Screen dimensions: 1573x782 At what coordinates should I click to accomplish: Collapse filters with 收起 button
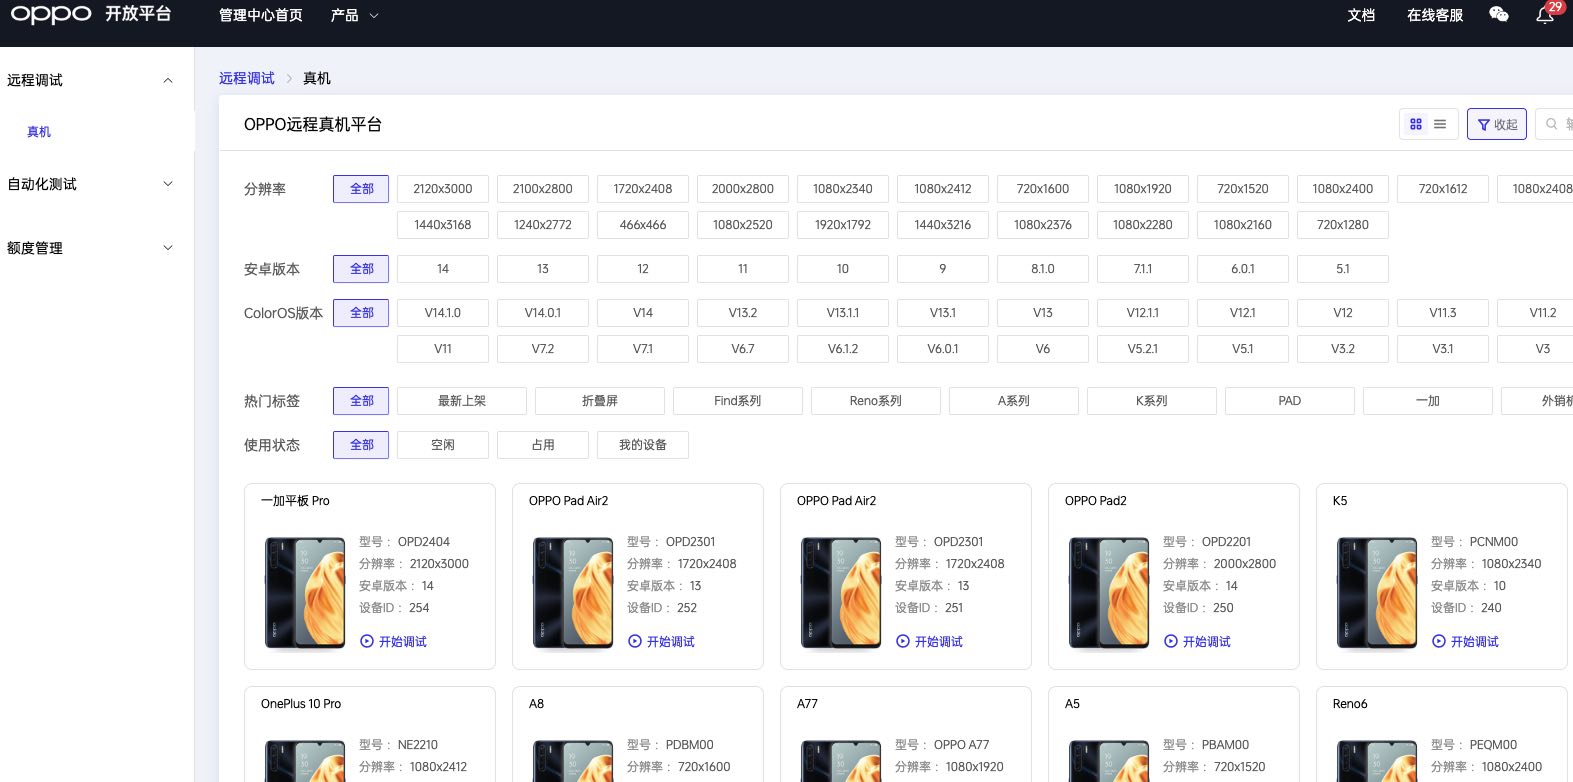1497,124
